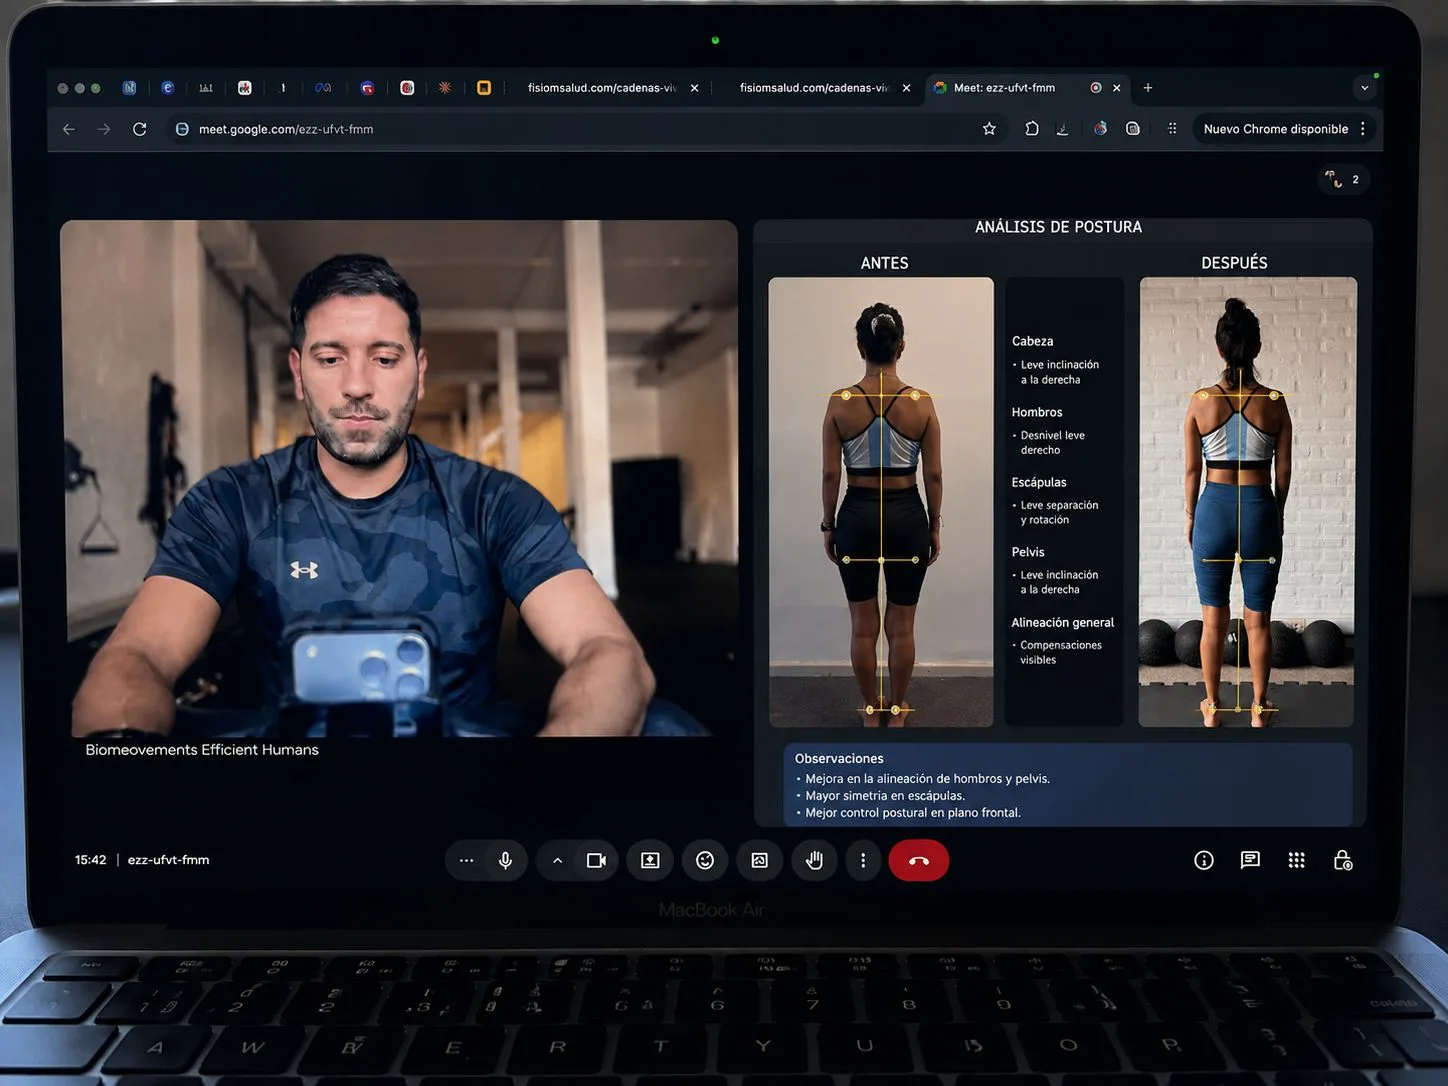Image resolution: width=1448 pixels, height=1086 pixels.
Task: Open the extensions puzzle icon
Action: pyautogui.click(x=1032, y=129)
